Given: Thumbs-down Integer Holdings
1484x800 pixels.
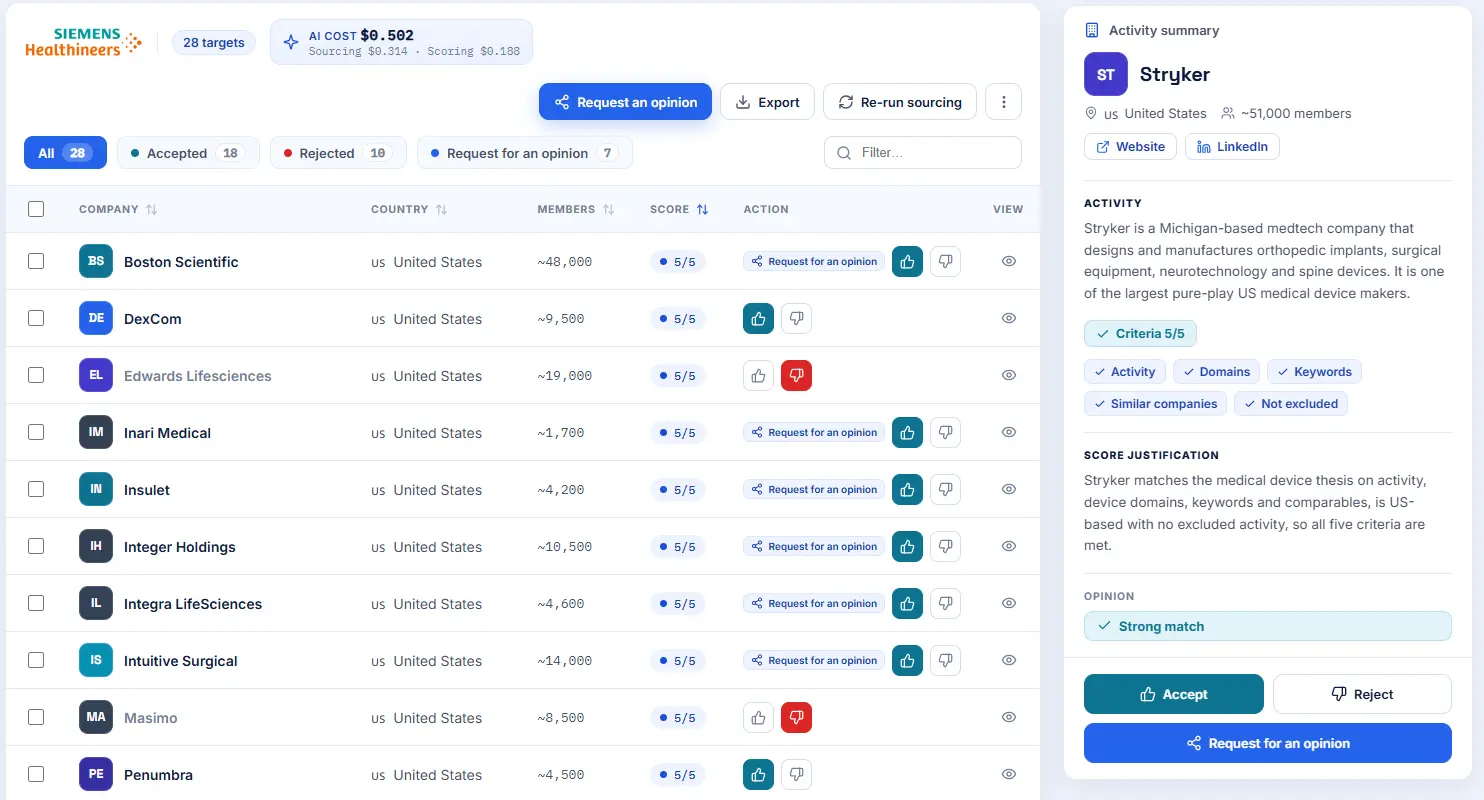Looking at the screenshot, I should pos(945,547).
